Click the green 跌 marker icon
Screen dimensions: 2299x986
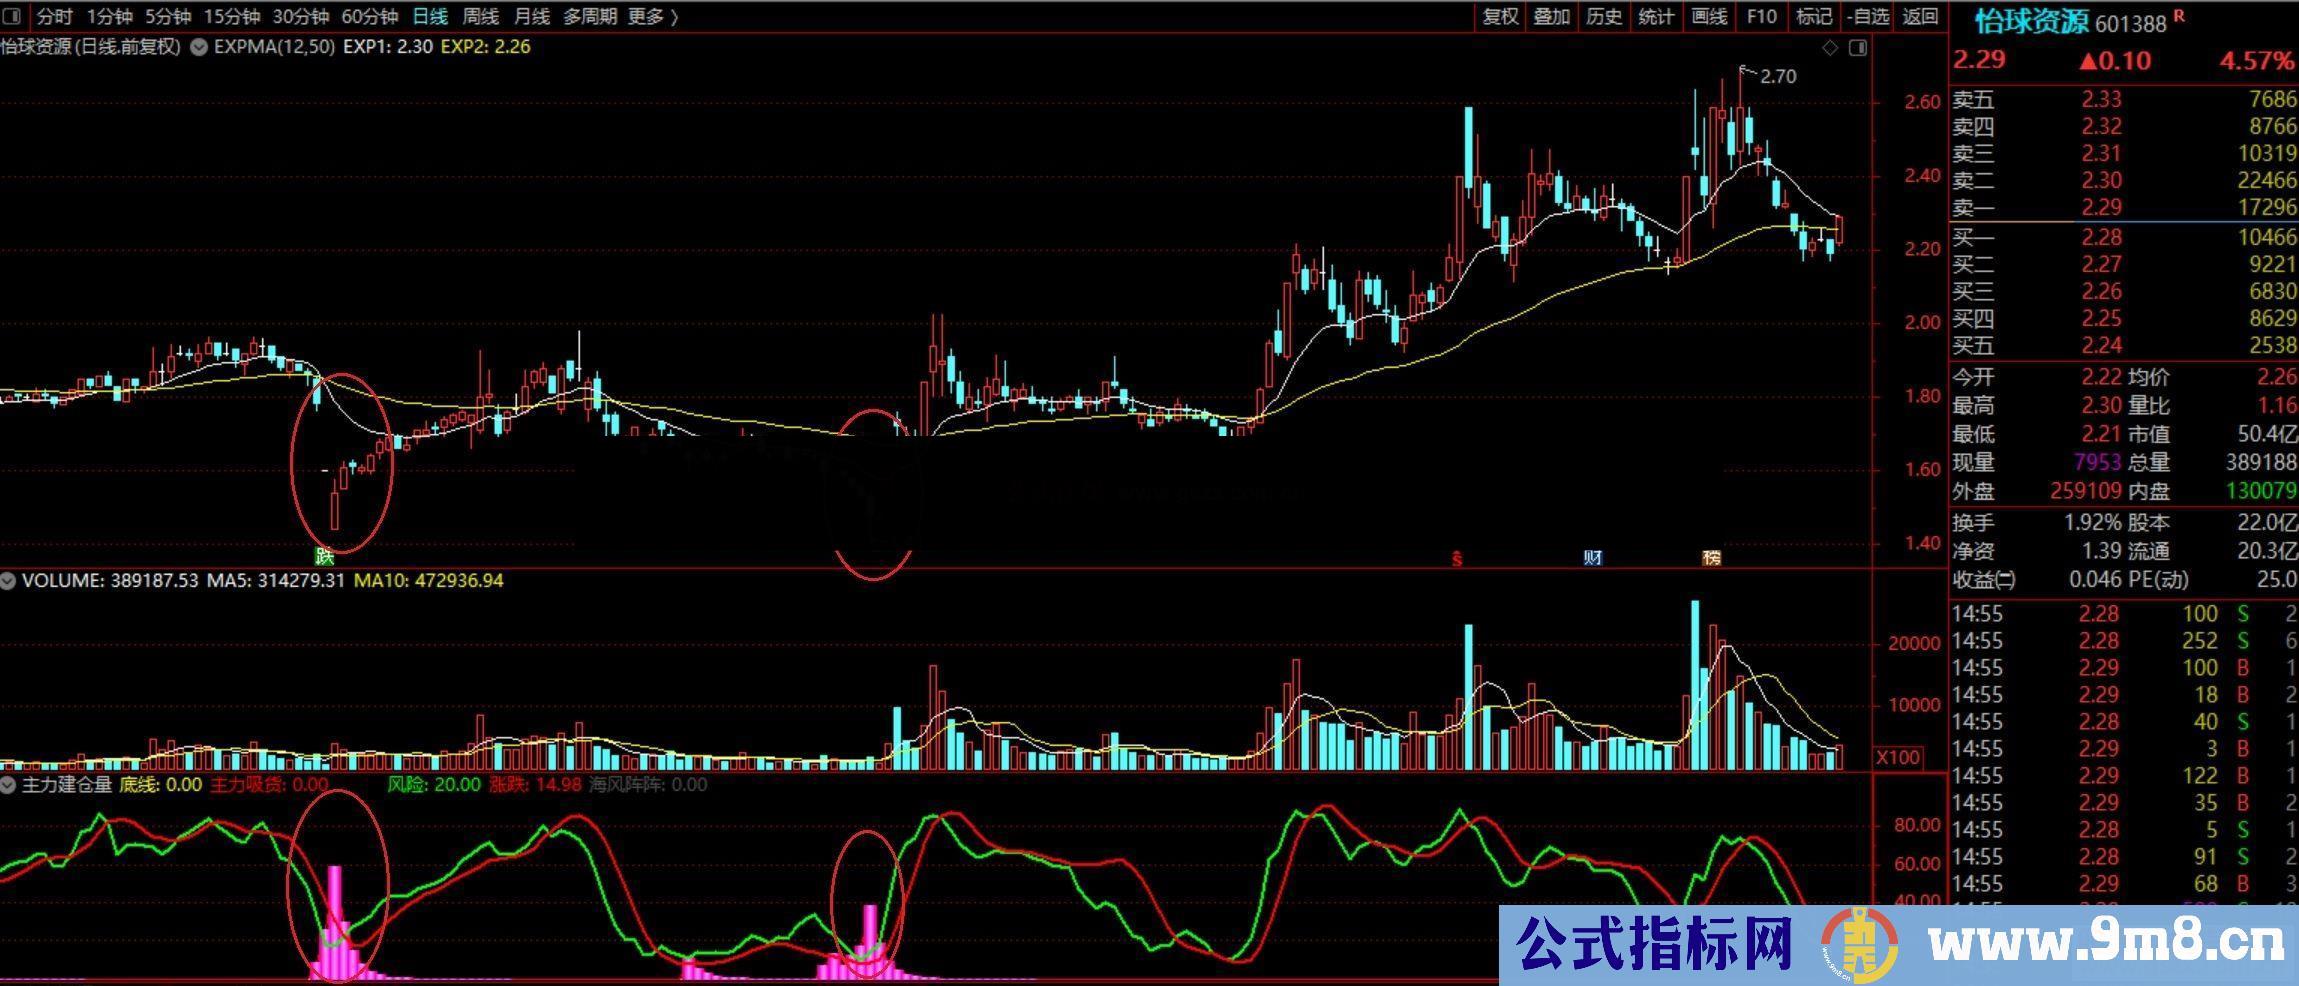[323, 555]
